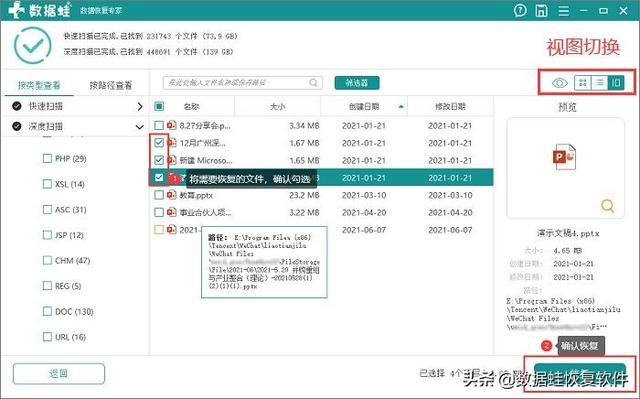Click the 返回 back button
640x399 pixels.
tap(59, 373)
